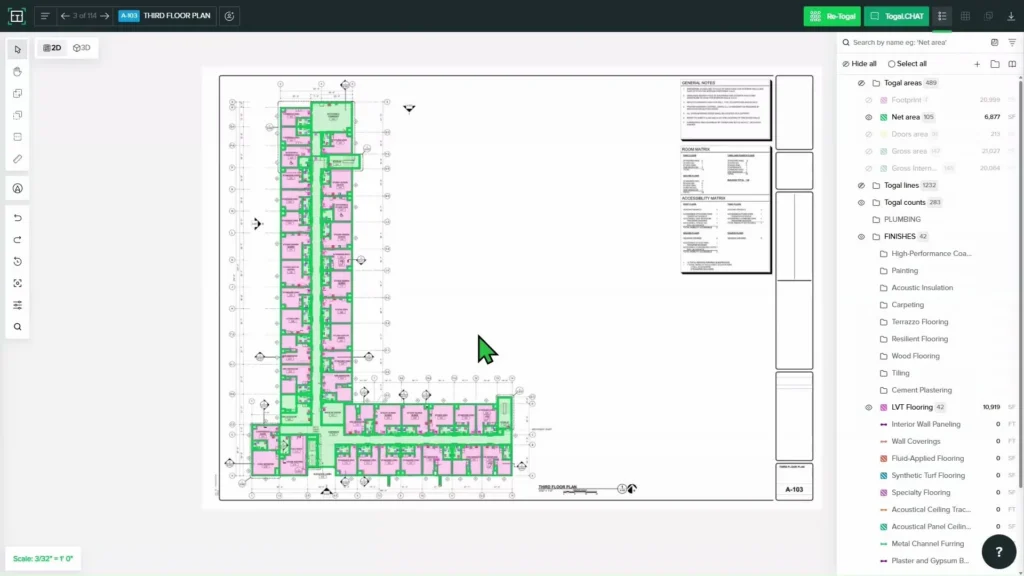This screenshot has height=576, width=1024.
Task: Click Hide all in panel
Action: point(859,64)
